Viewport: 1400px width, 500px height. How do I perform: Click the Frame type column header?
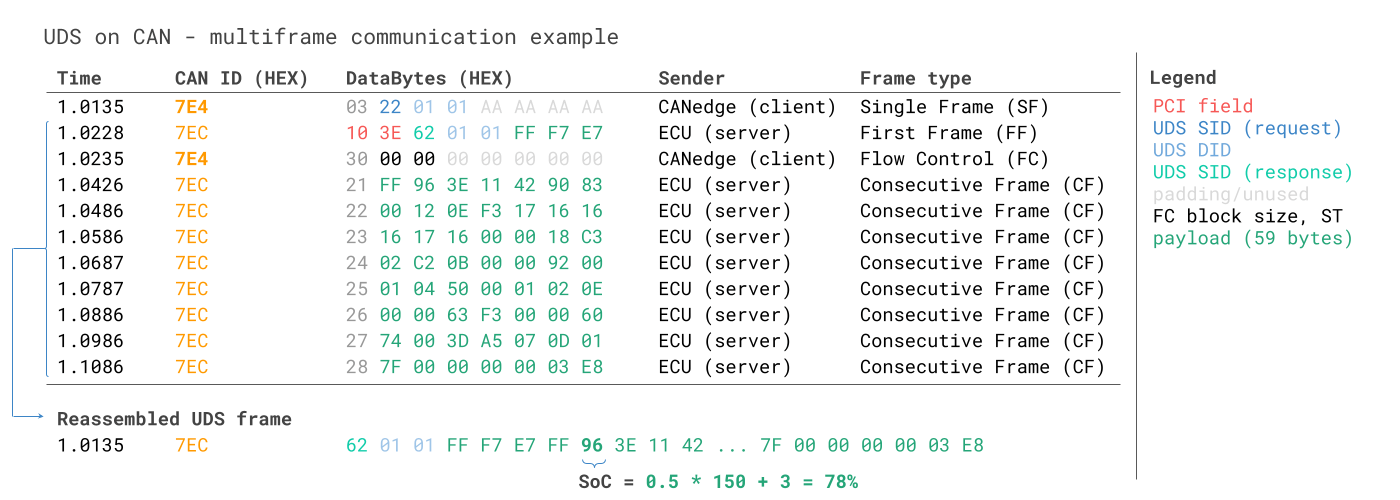coord(915,78)
